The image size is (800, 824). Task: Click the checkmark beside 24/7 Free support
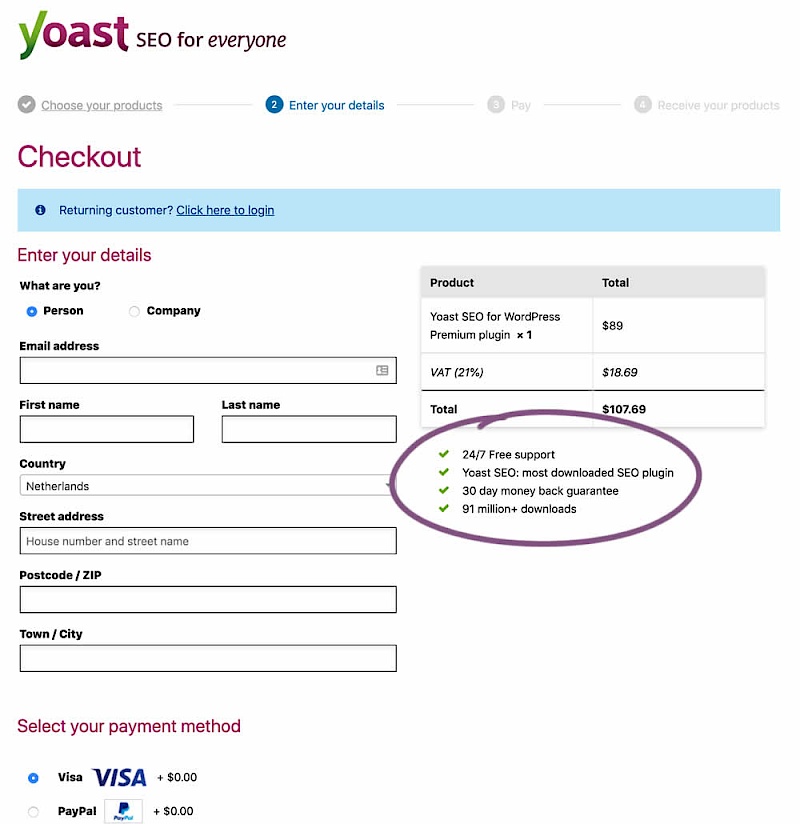click(444, 454)
